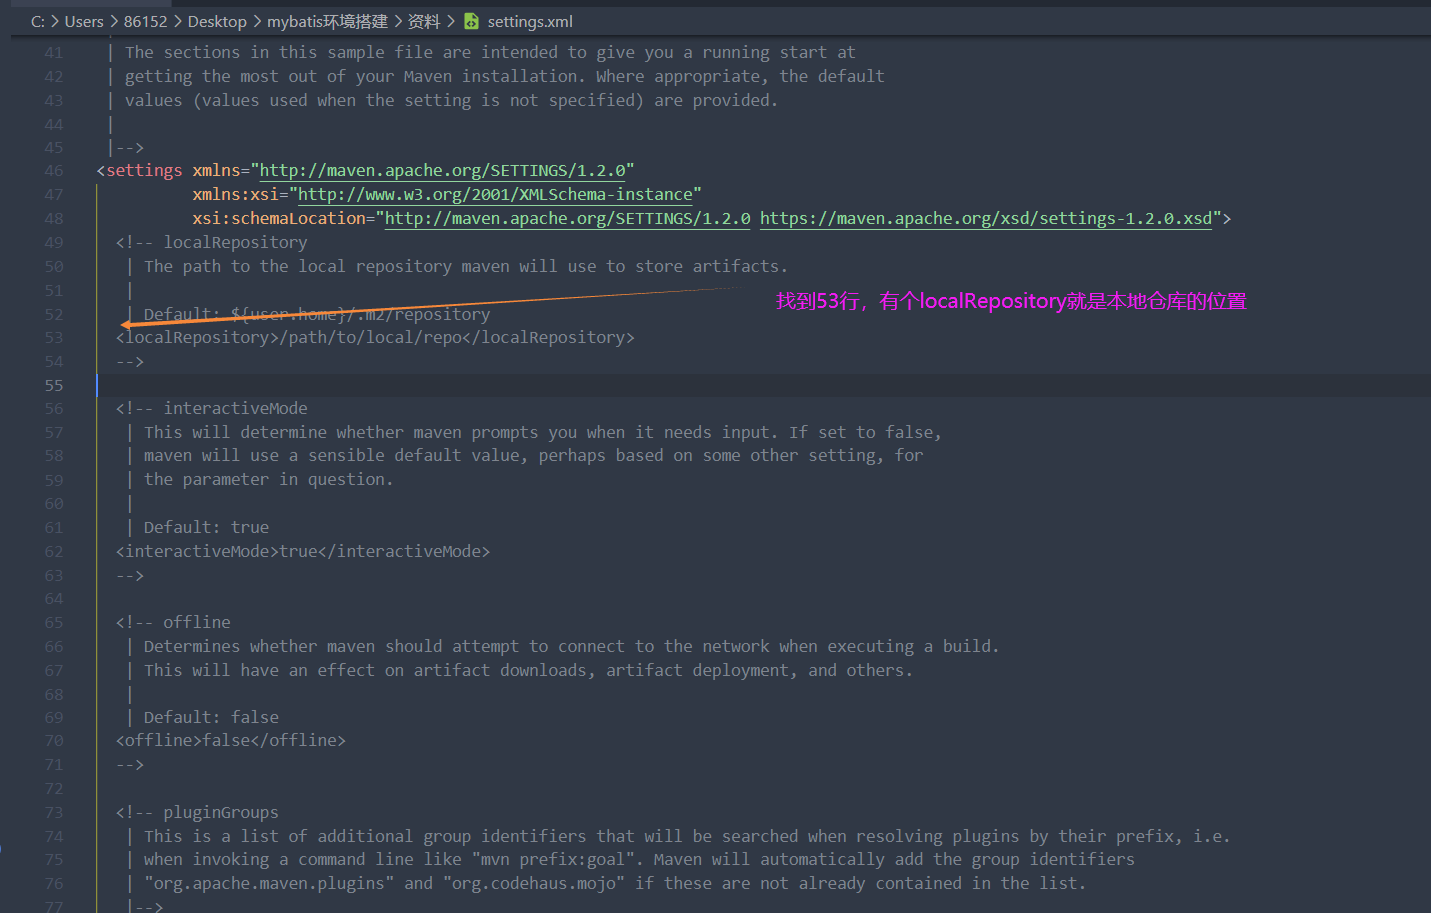Click line number 46 in the gutter
This screenshot has height=913, width=1431.
pyautogui.click(x=54, y=171)
